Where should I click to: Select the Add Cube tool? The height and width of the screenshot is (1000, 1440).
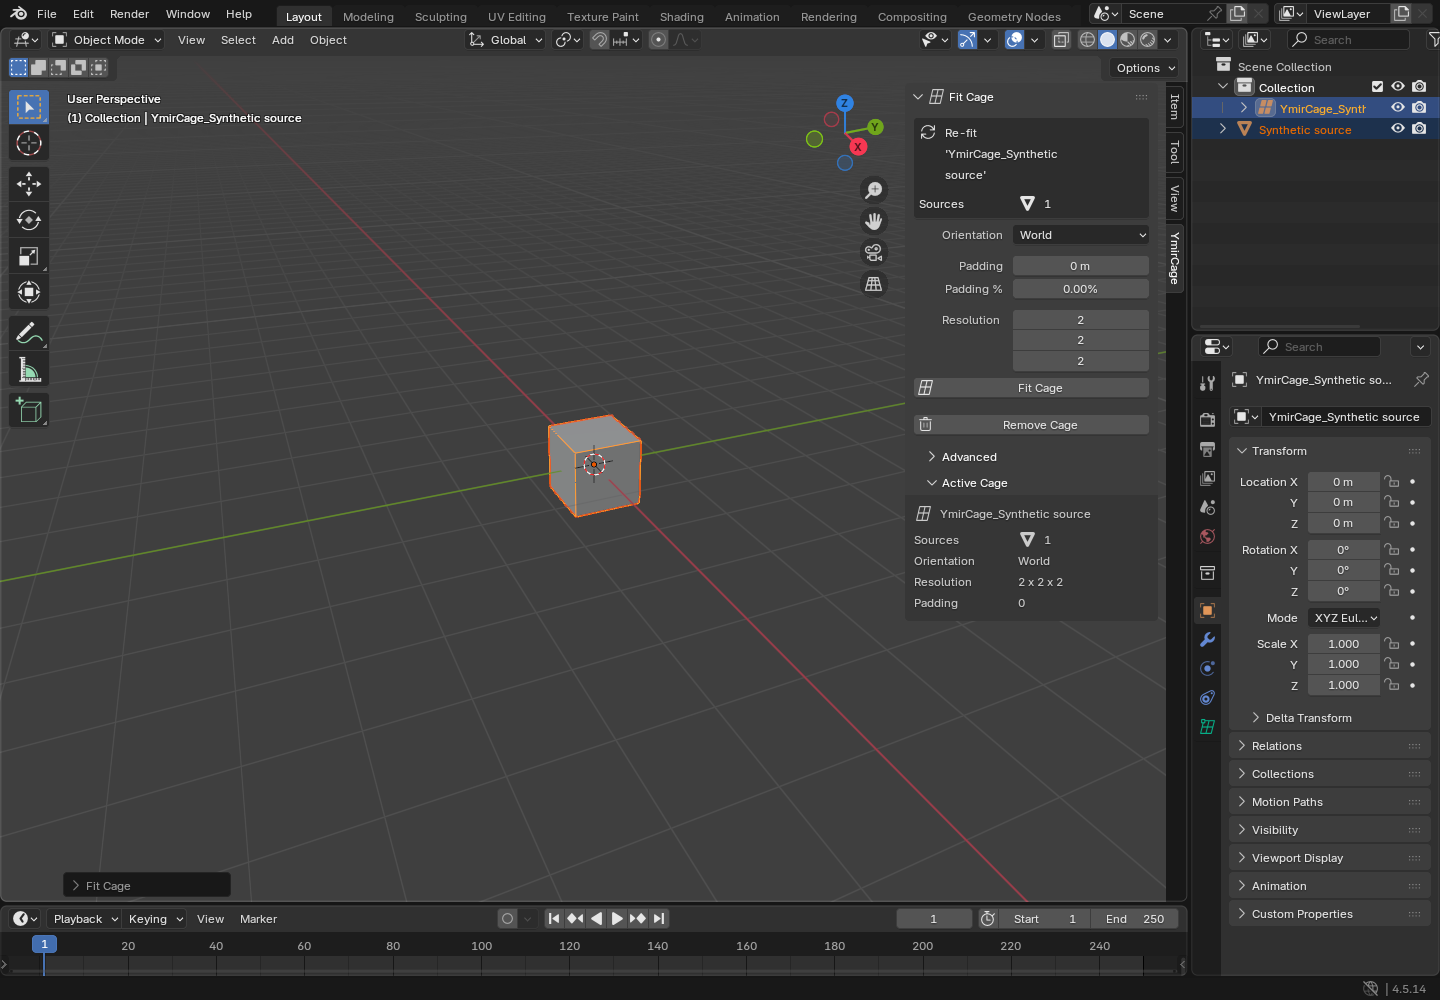(x=29, y=410)
